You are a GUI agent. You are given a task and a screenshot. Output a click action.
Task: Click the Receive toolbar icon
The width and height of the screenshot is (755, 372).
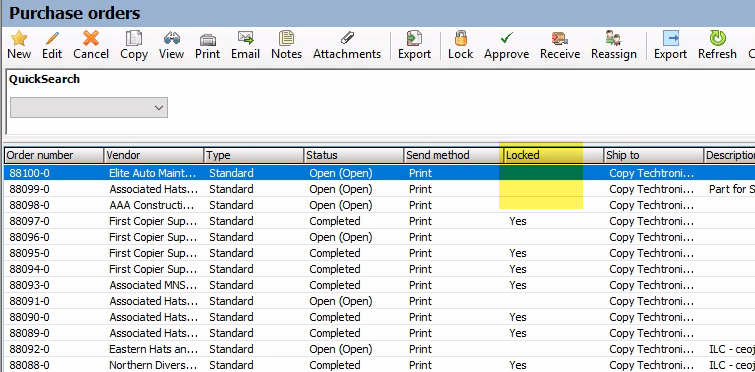pyautogui.click(x=560, y=38)
